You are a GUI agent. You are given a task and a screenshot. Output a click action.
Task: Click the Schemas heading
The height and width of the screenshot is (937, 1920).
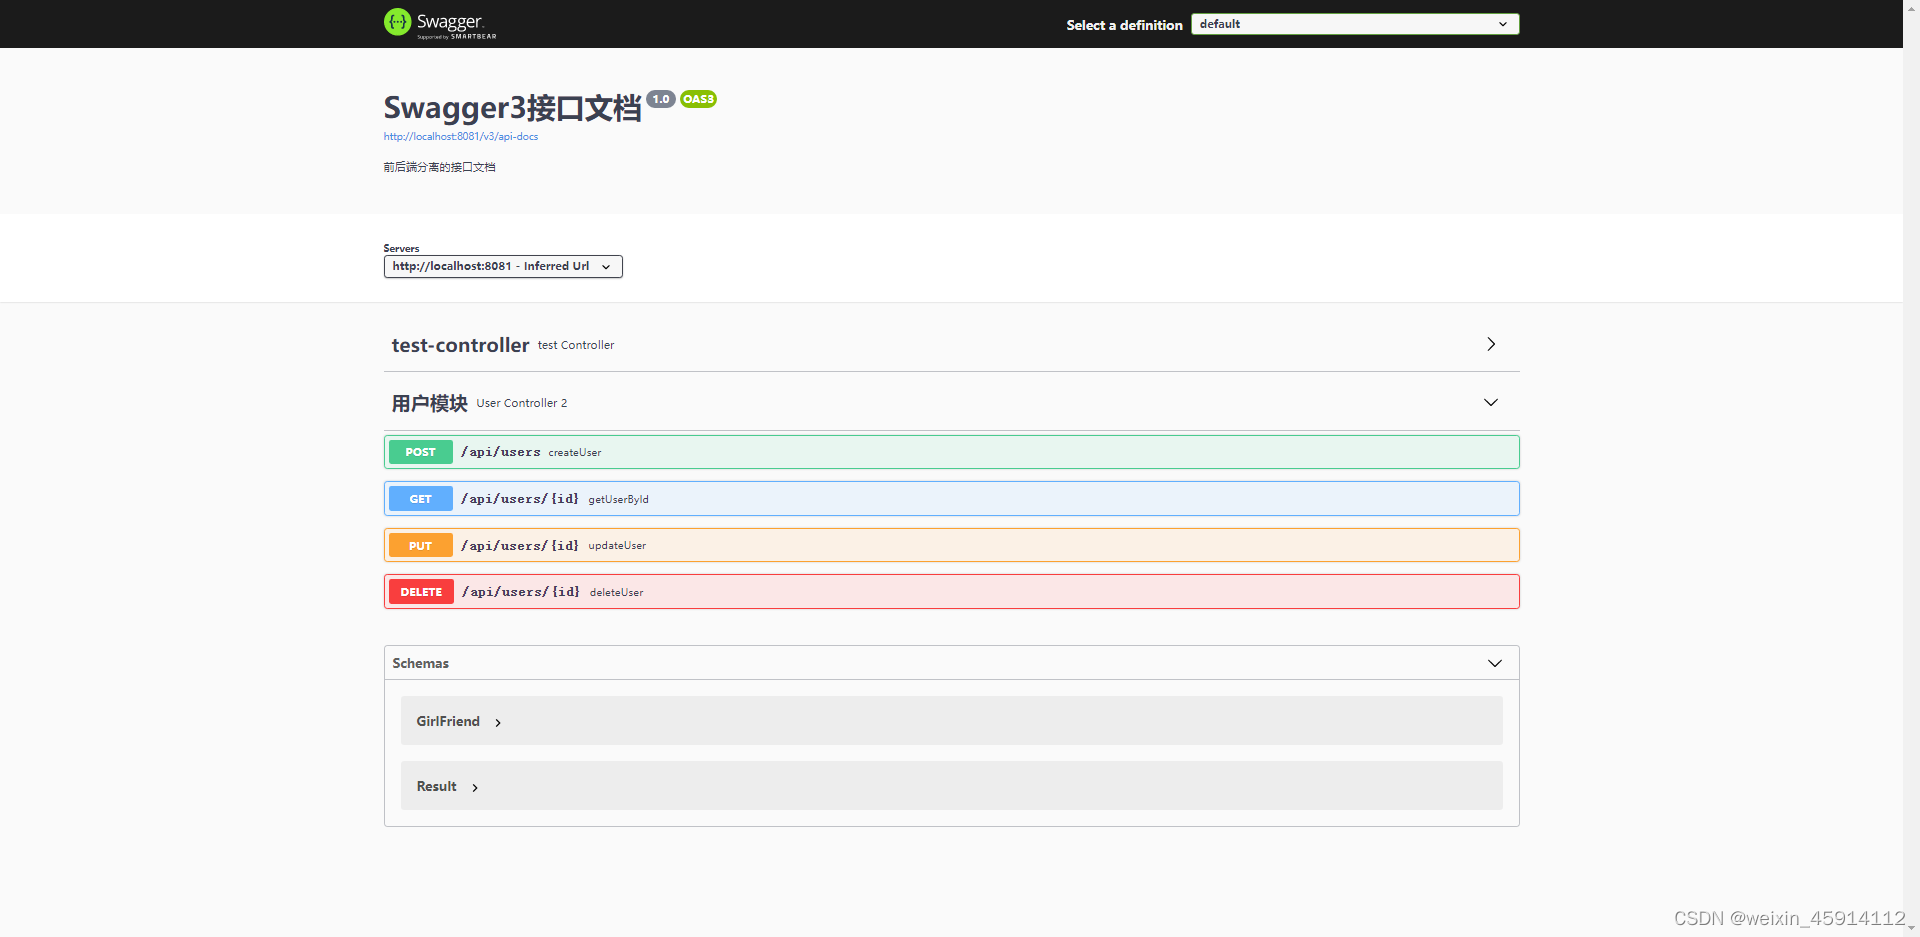421,663
